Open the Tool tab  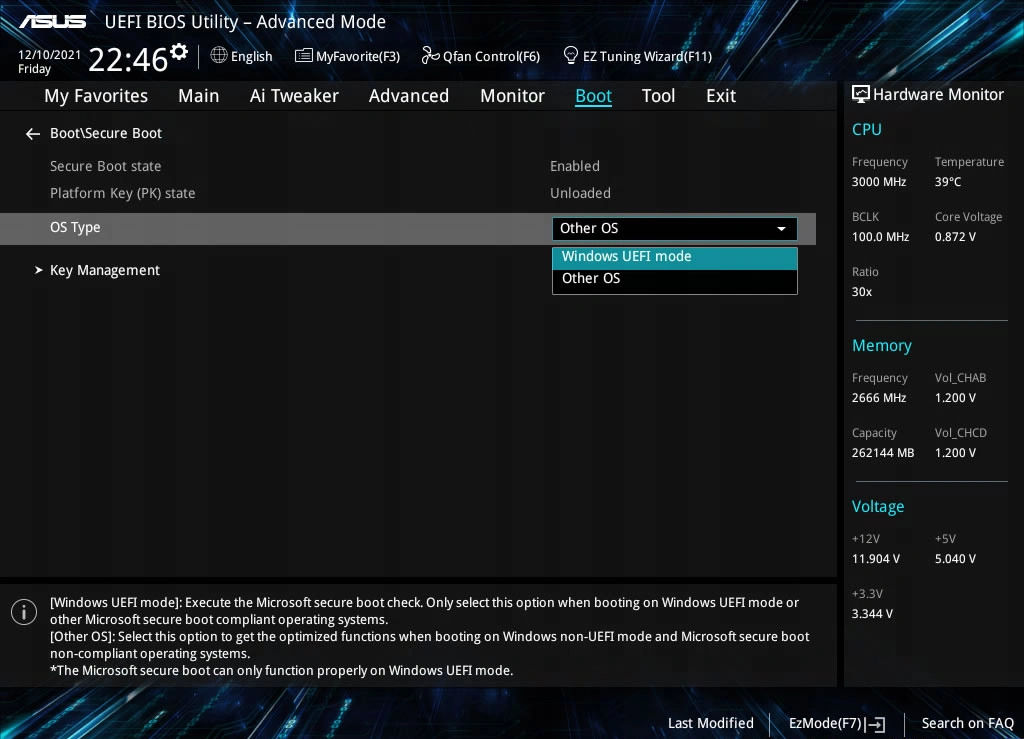coord(658,96)
